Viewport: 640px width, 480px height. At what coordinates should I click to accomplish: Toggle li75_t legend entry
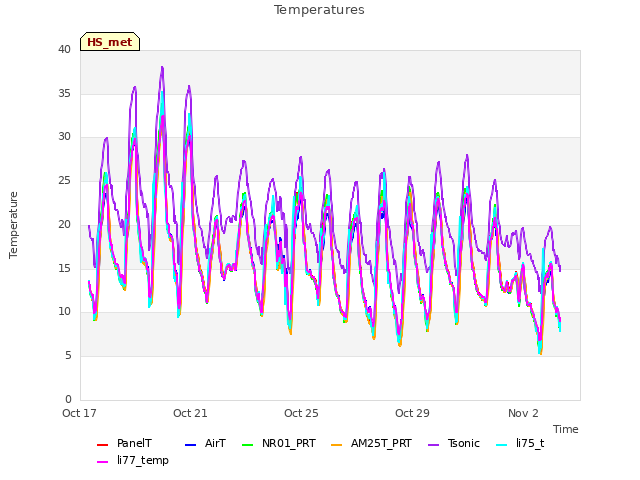tap(520, 444)
